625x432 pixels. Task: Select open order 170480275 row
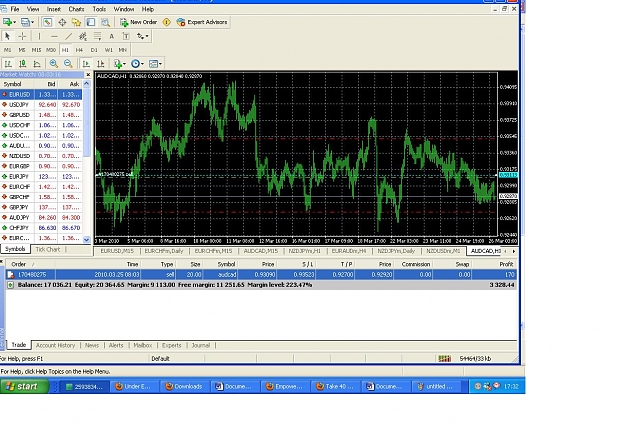261,275
